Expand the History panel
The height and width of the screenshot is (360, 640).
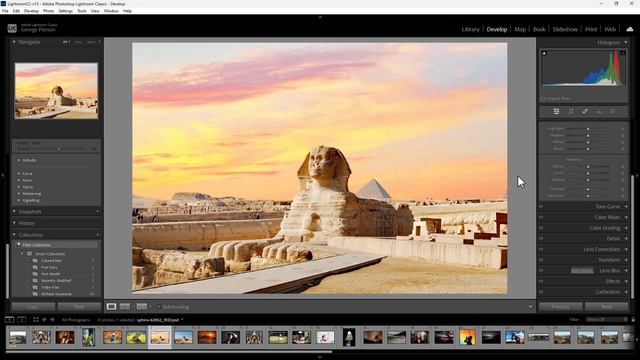[14, 223]
